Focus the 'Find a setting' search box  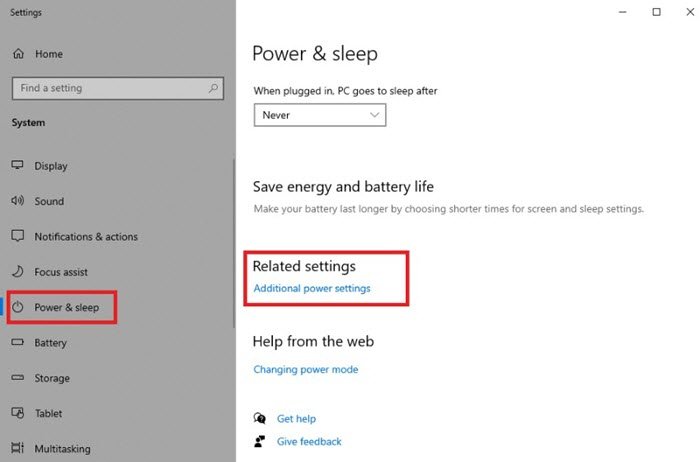click(110, 88)
